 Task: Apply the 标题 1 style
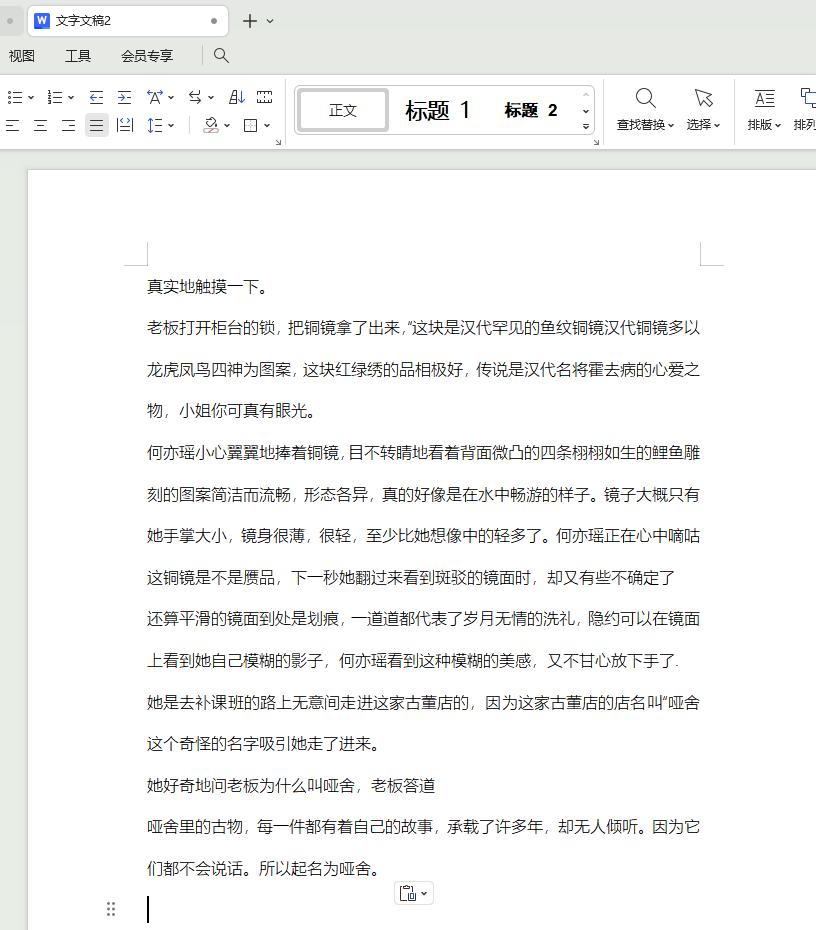point(437,110)
